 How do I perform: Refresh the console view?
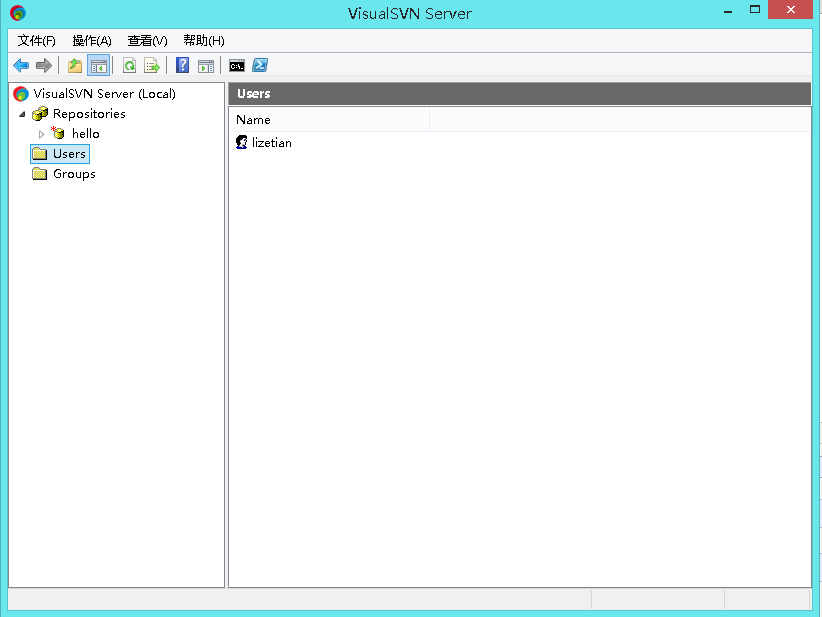[129, 65]
